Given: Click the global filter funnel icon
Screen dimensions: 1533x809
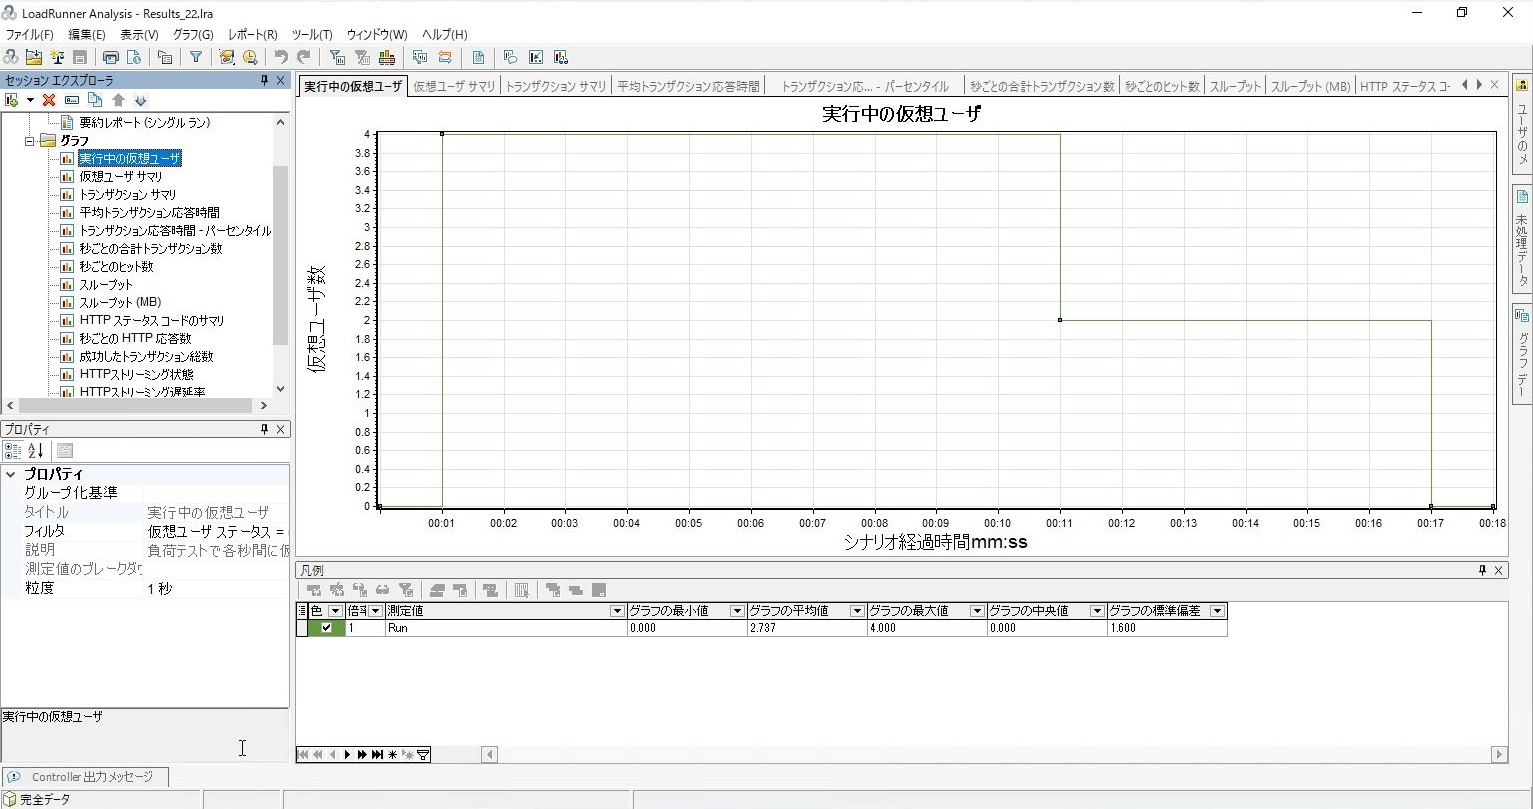Looking at the screenshot, I should click(x=196, y=57).
